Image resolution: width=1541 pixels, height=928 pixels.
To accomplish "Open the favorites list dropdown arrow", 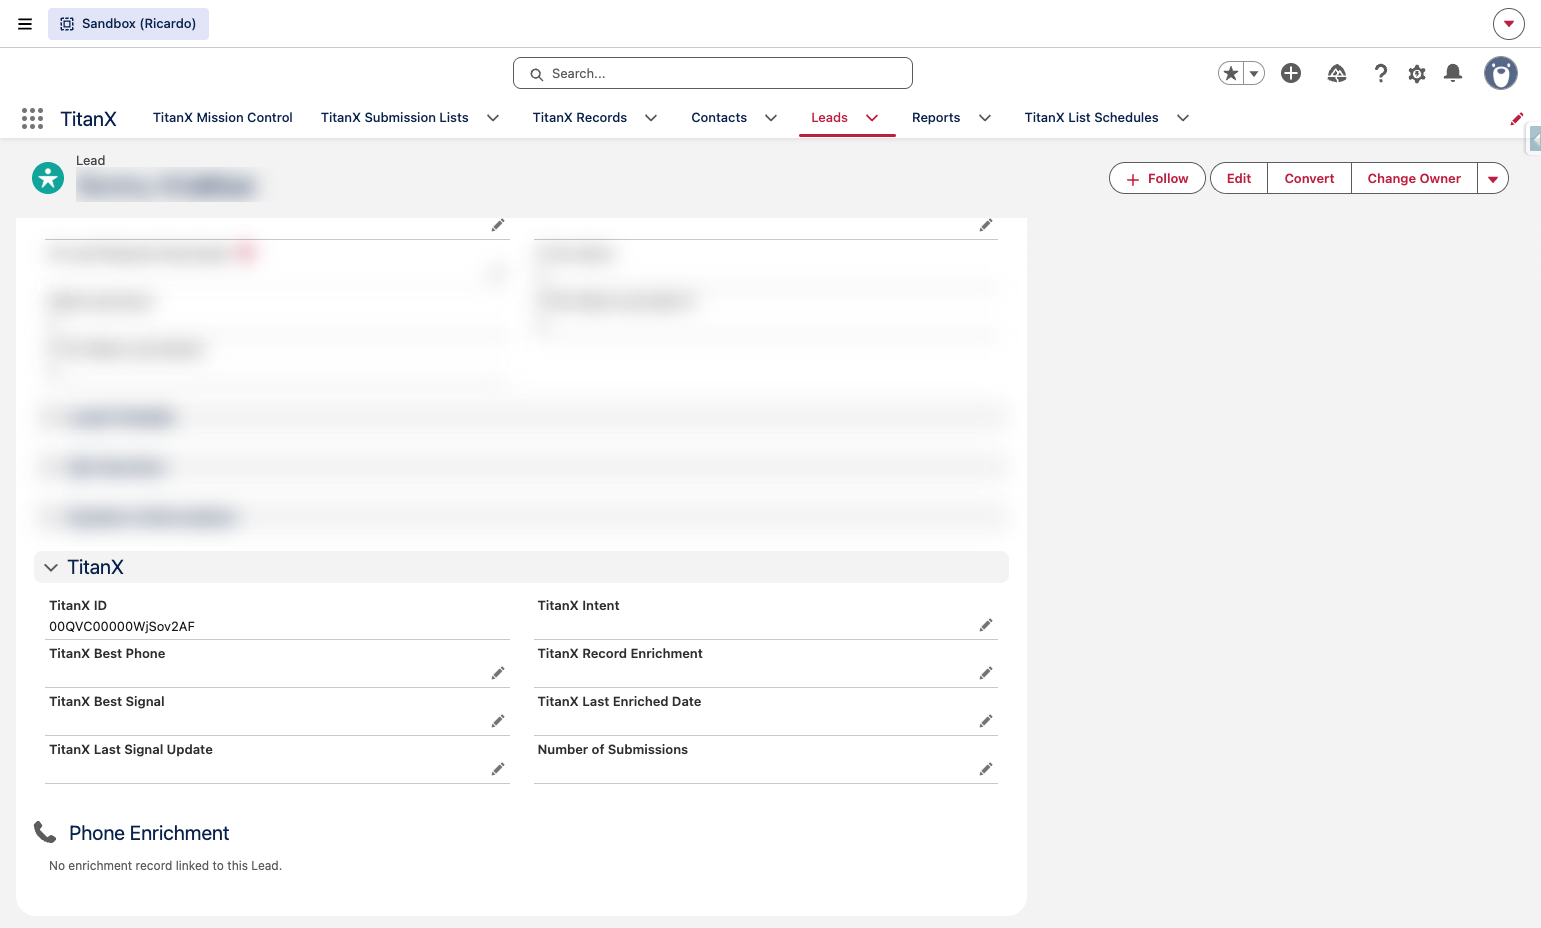I will coord(1254,73).
